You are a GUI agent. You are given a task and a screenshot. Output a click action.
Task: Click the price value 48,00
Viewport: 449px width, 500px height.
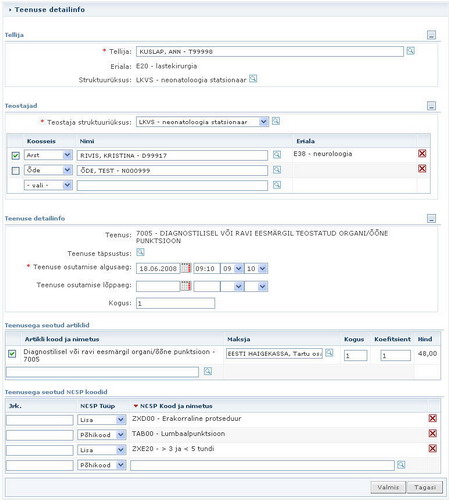click(x=427, y=353)
